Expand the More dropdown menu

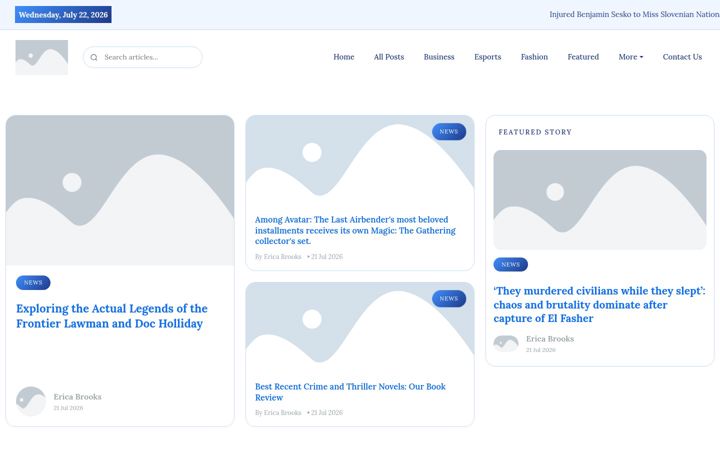630,57
